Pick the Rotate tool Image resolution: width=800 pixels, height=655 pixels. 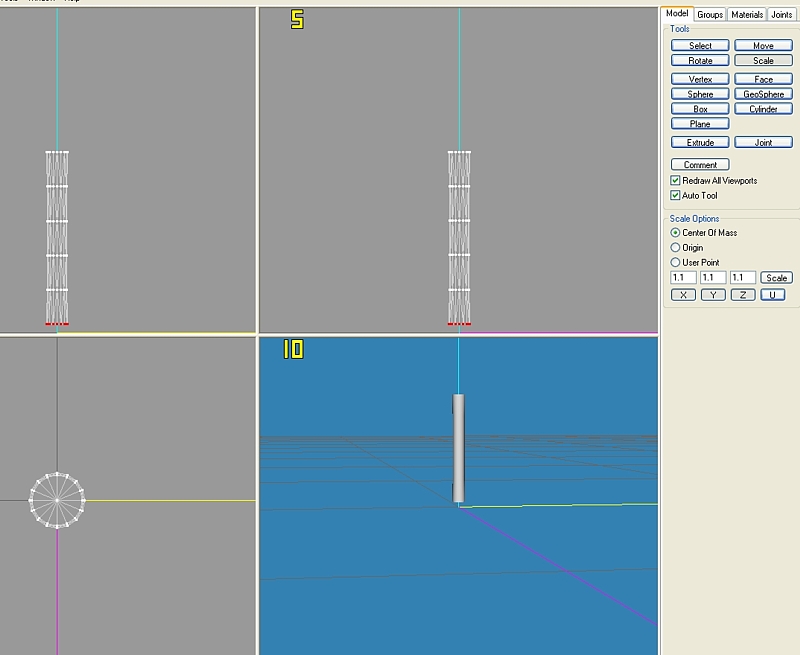tap(700, 61)
